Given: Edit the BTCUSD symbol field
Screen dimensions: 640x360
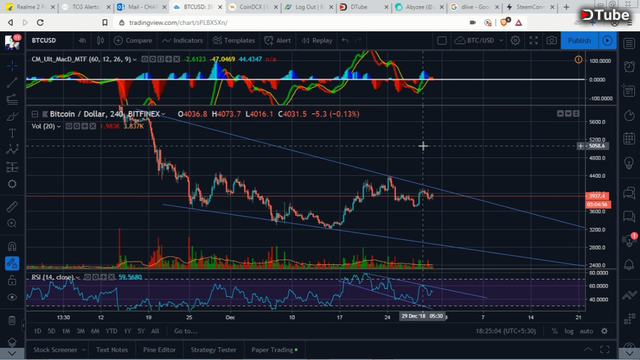Looking at the screenshot, I should [44, 40].
